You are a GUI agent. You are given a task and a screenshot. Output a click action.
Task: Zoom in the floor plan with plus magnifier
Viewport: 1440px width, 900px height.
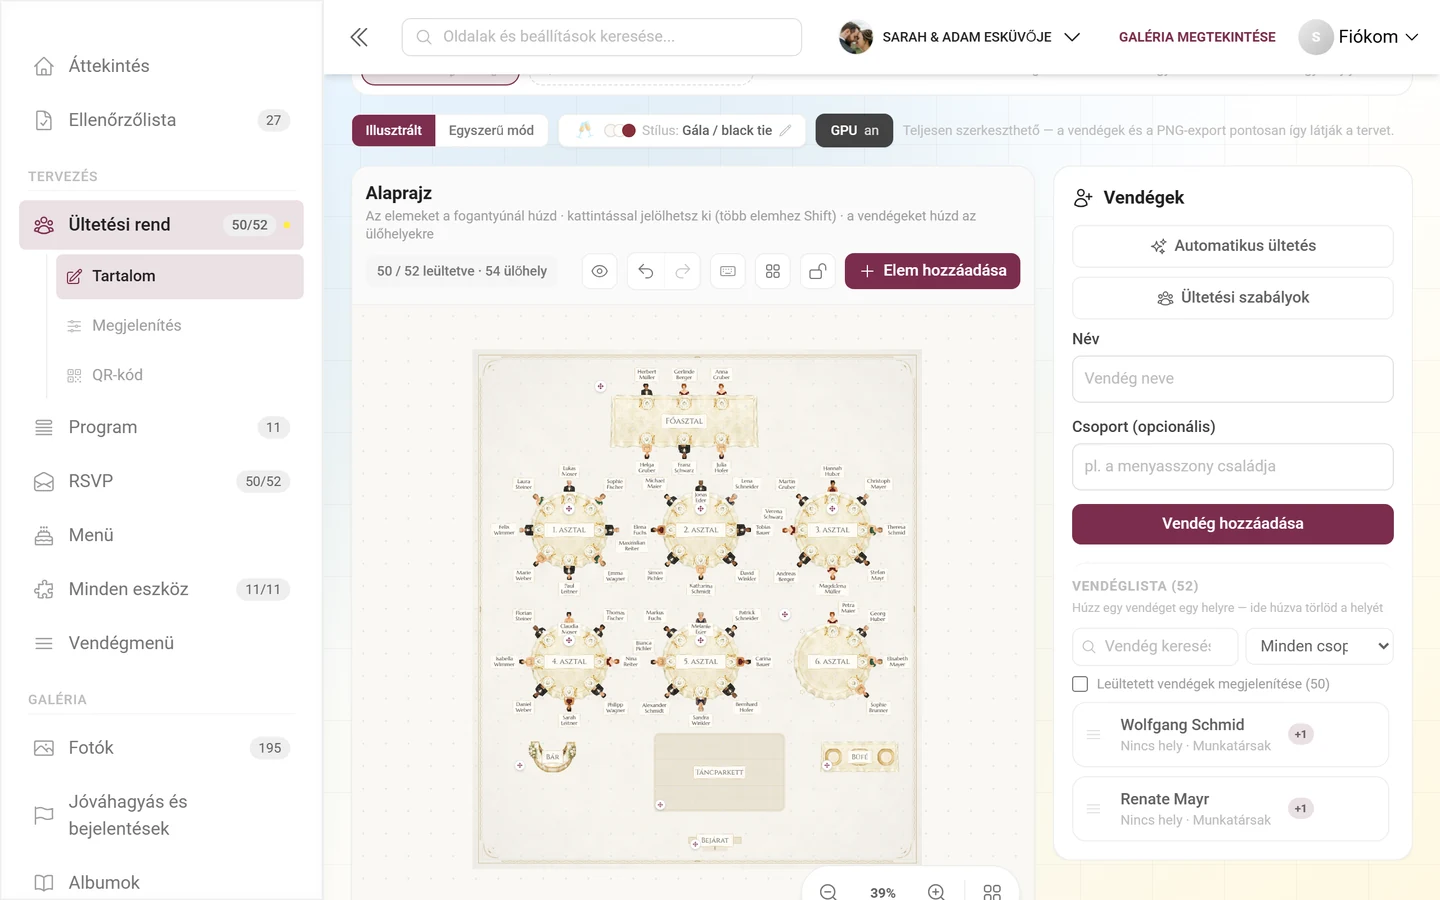(936, 892)
